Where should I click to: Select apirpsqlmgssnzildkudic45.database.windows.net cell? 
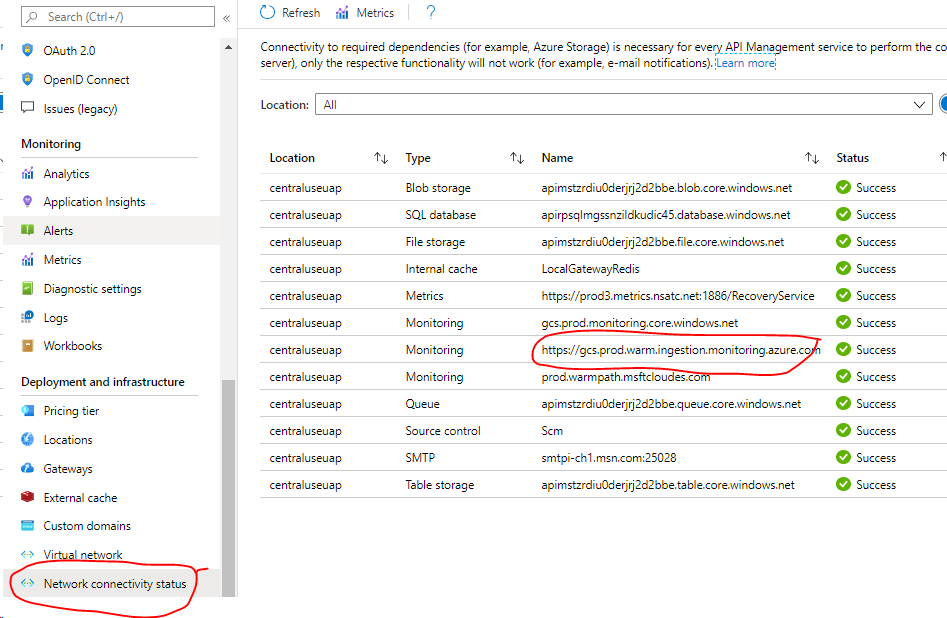coord(666,214)
